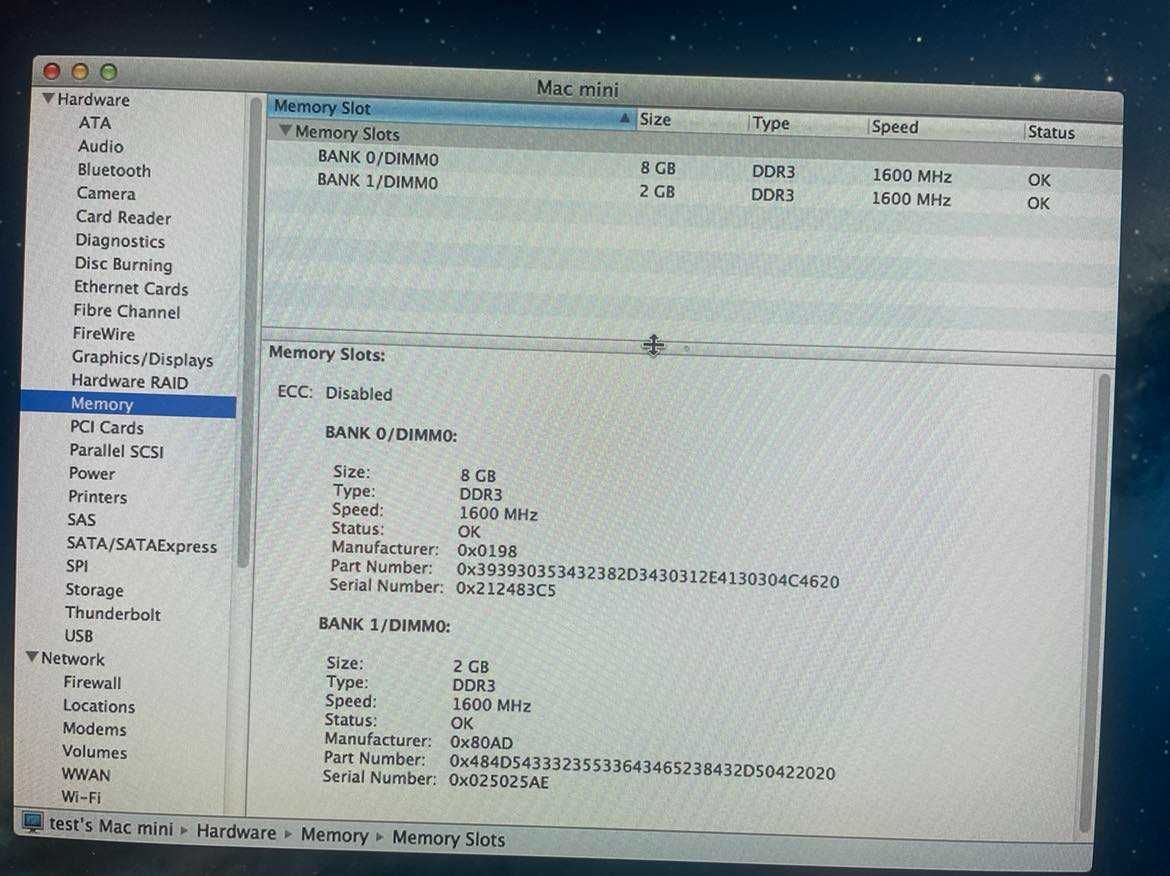Select ATA in the sidebar
This screenshot has width=1170, height=876.
click(x=95, y=122)
